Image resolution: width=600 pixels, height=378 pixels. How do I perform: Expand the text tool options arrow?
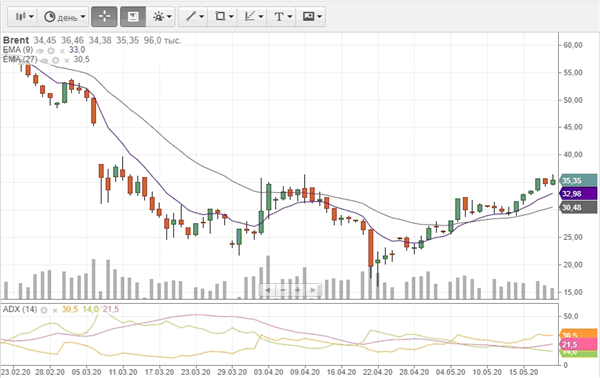click(x=290, y=17)
